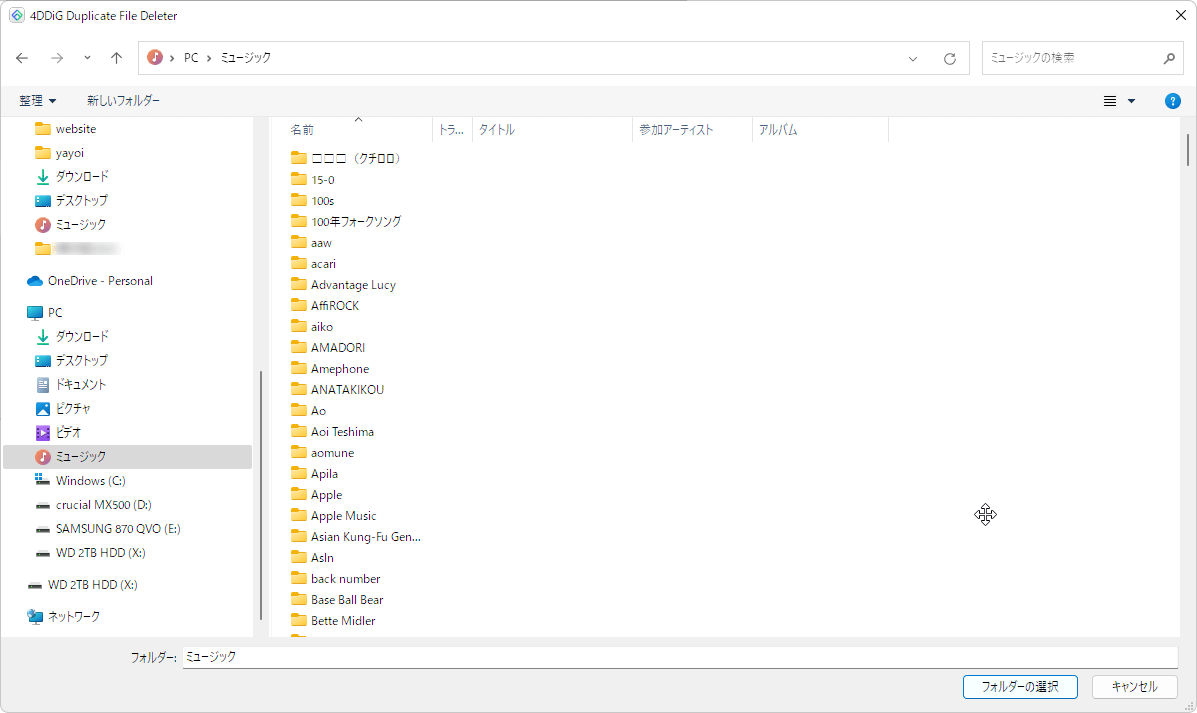Open Windows (C:) drive
The width and height of the screenshot is (1197, 713).
pyautogui.click(x=80, y=481)
